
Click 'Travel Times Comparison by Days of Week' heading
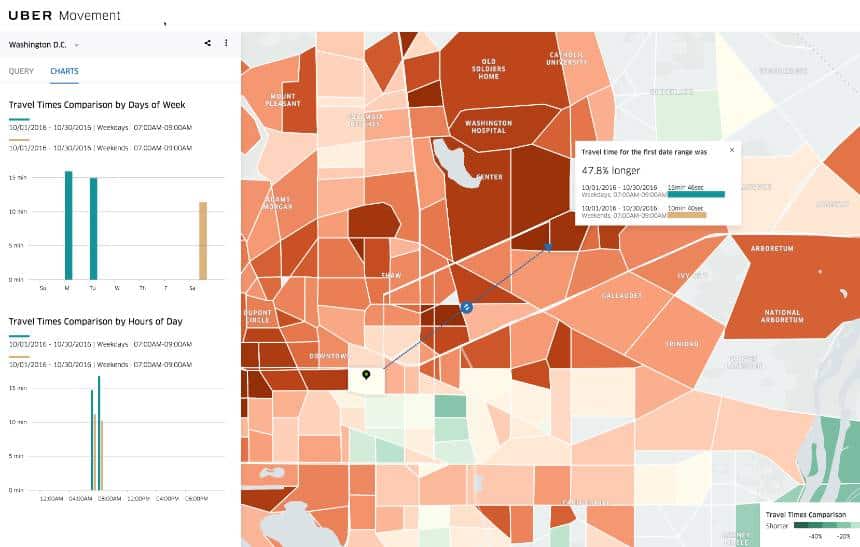(x=97, y=105)
